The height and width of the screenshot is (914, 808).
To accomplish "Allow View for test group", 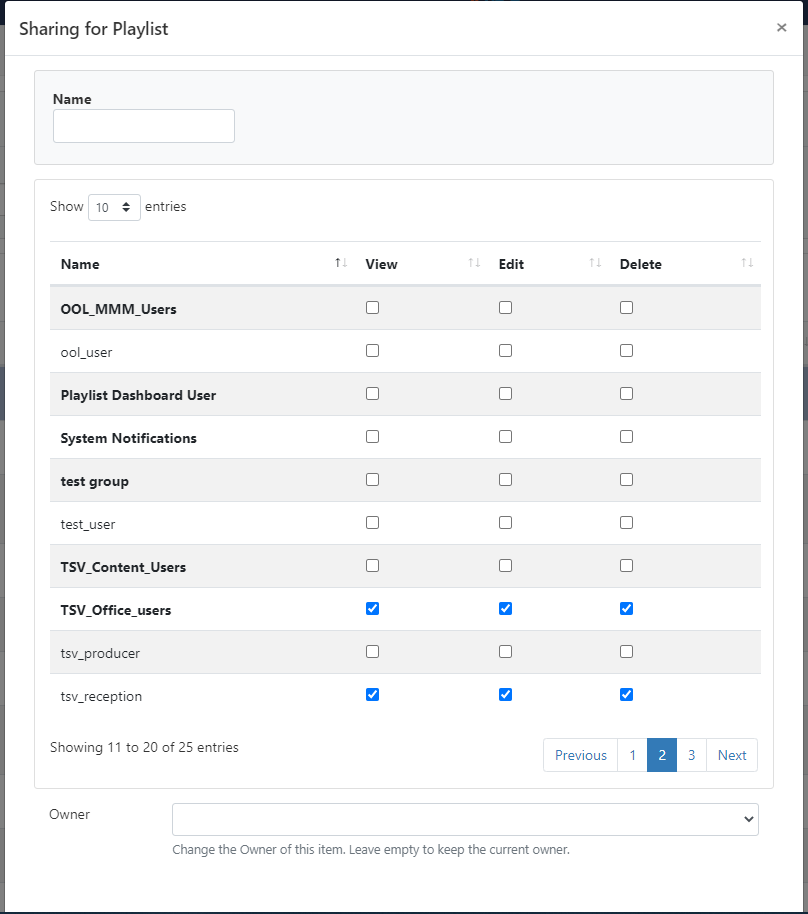I will tap(373, 480).
